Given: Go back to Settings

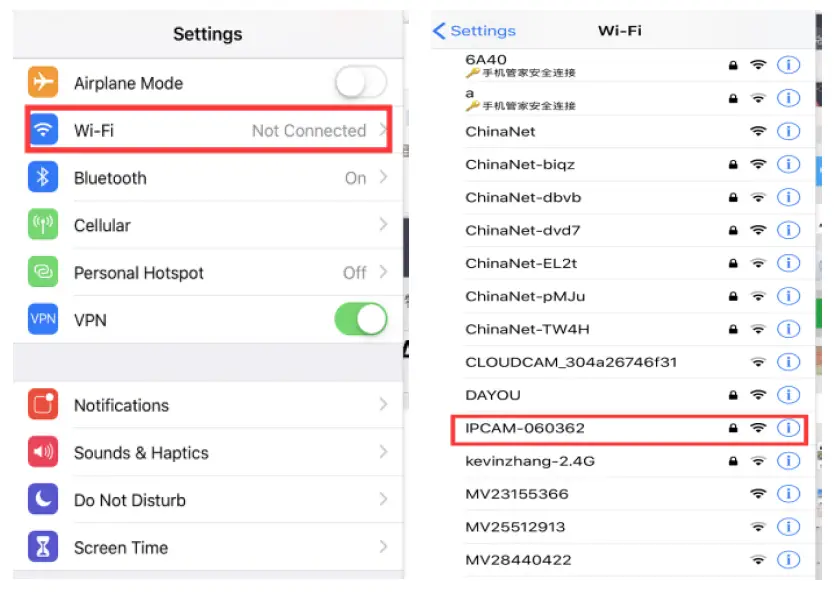Looking at the screenshot, I should (x=475, y=31).
